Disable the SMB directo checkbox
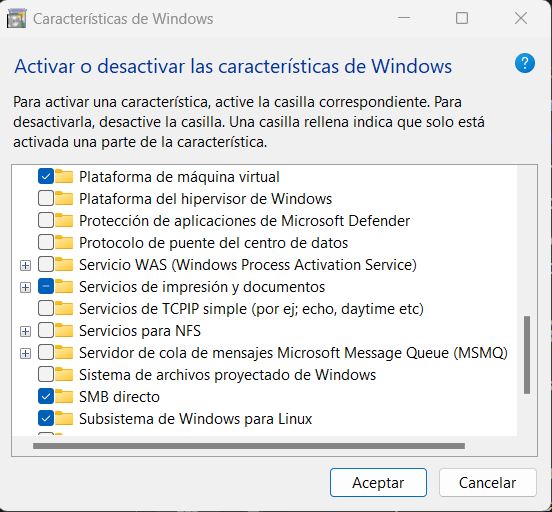Screen dimensions: 552x512 (46, 397)
